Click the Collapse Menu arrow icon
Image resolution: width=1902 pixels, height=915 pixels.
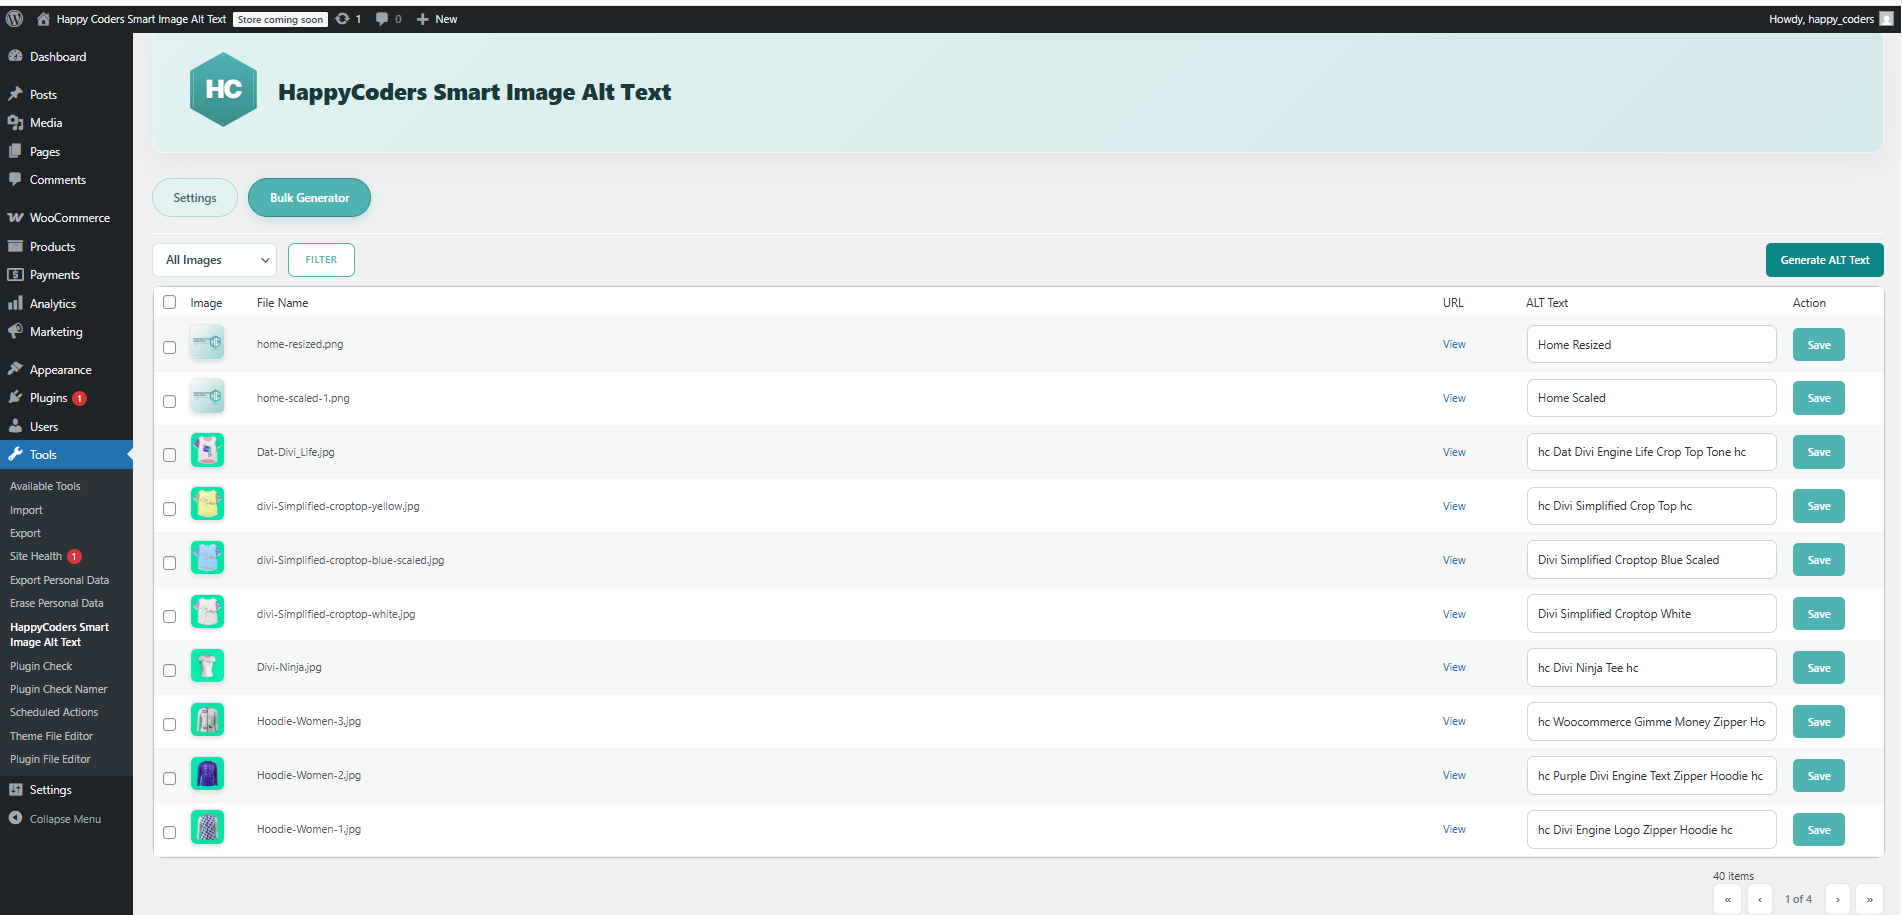[15, 818]
